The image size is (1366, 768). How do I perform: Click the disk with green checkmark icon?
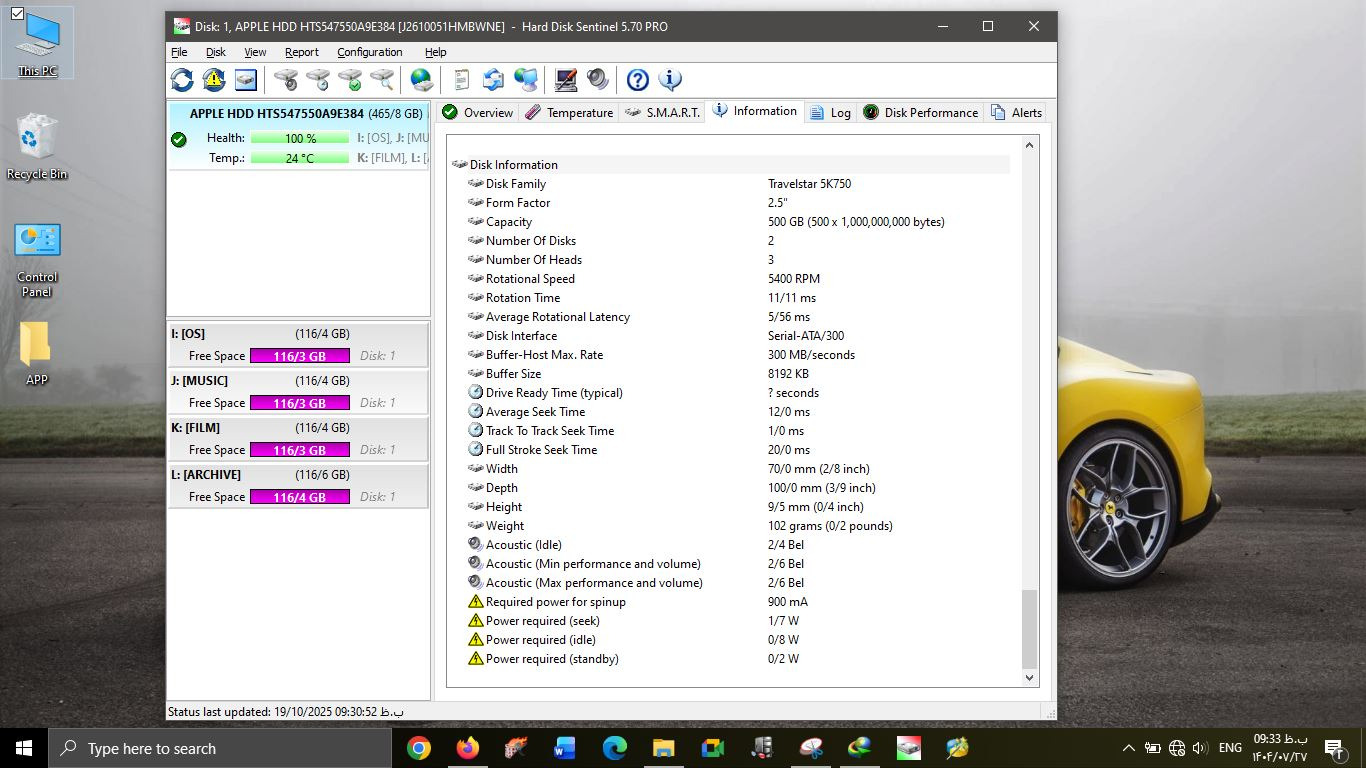pos(350,80)
